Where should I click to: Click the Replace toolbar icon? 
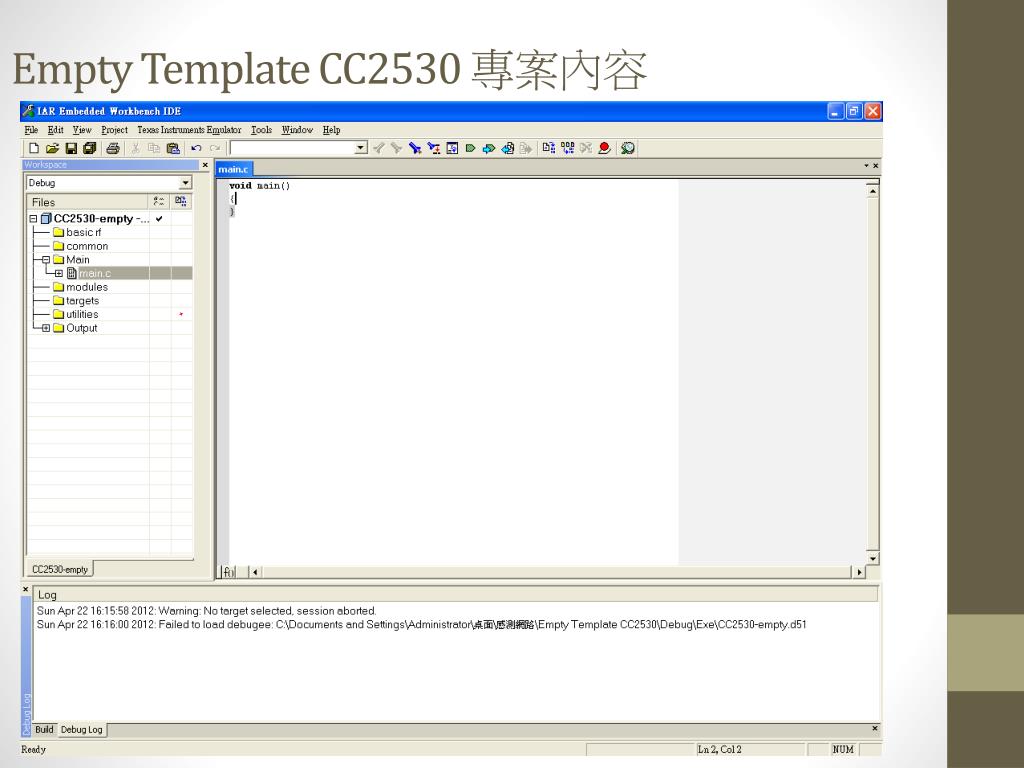(434, 148)
